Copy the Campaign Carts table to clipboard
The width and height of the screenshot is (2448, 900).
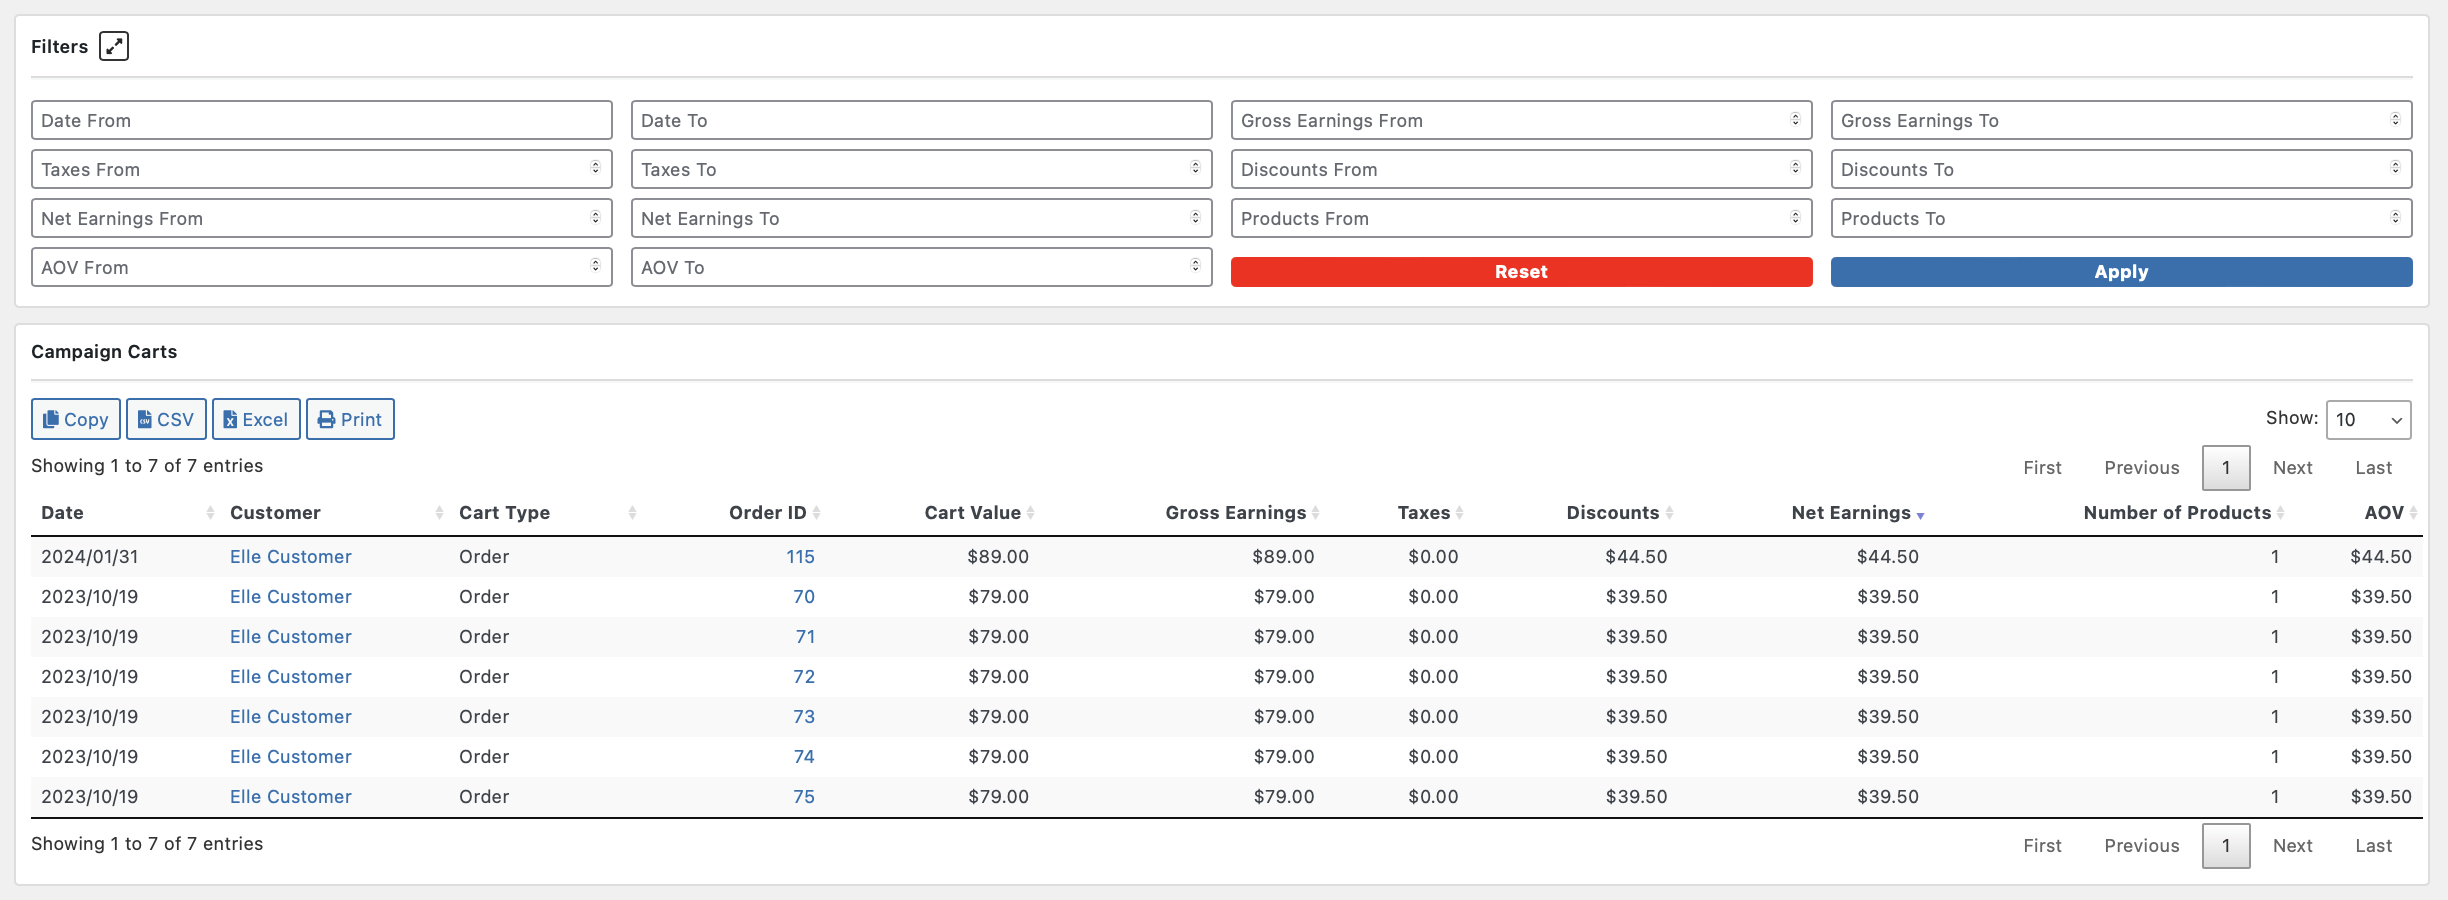(x=76, y=419)
